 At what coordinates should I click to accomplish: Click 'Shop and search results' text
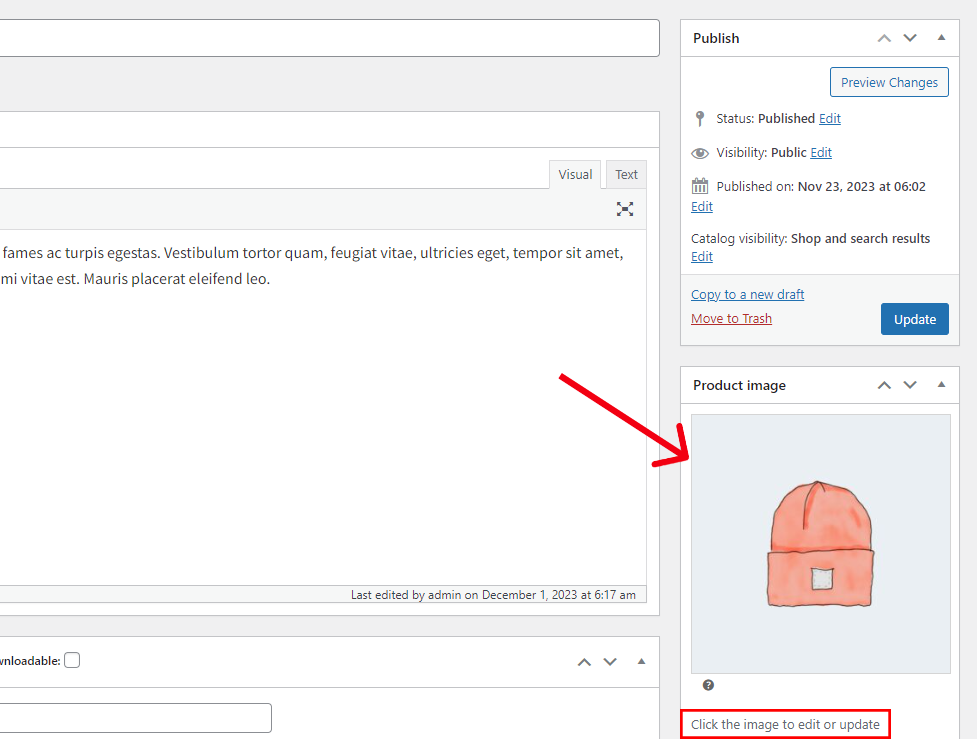(860, 239)
